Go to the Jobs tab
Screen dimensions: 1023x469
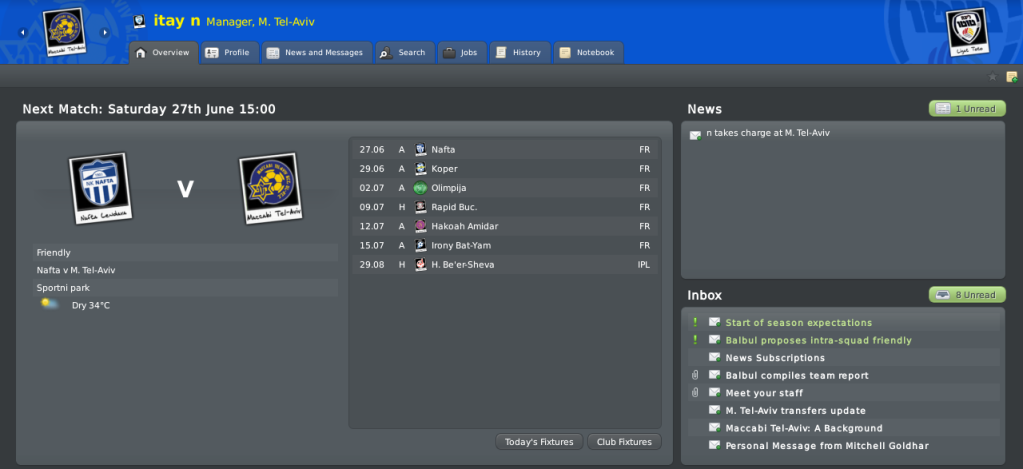tap(462, 53)
